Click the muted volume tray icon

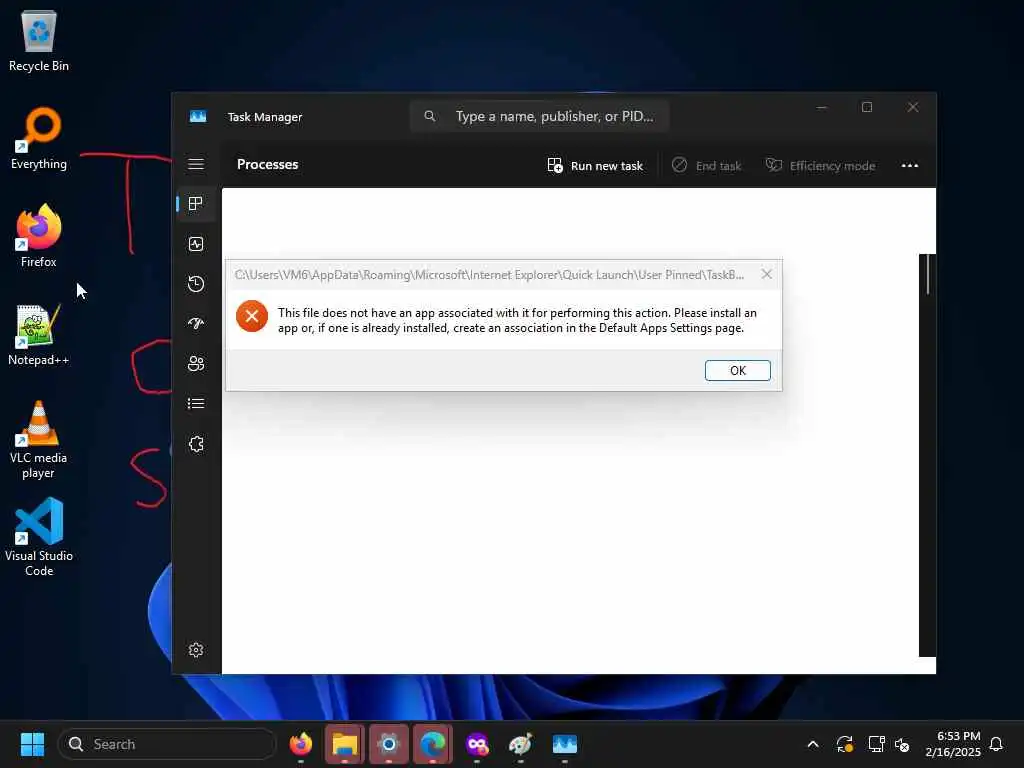coord(902,744)
